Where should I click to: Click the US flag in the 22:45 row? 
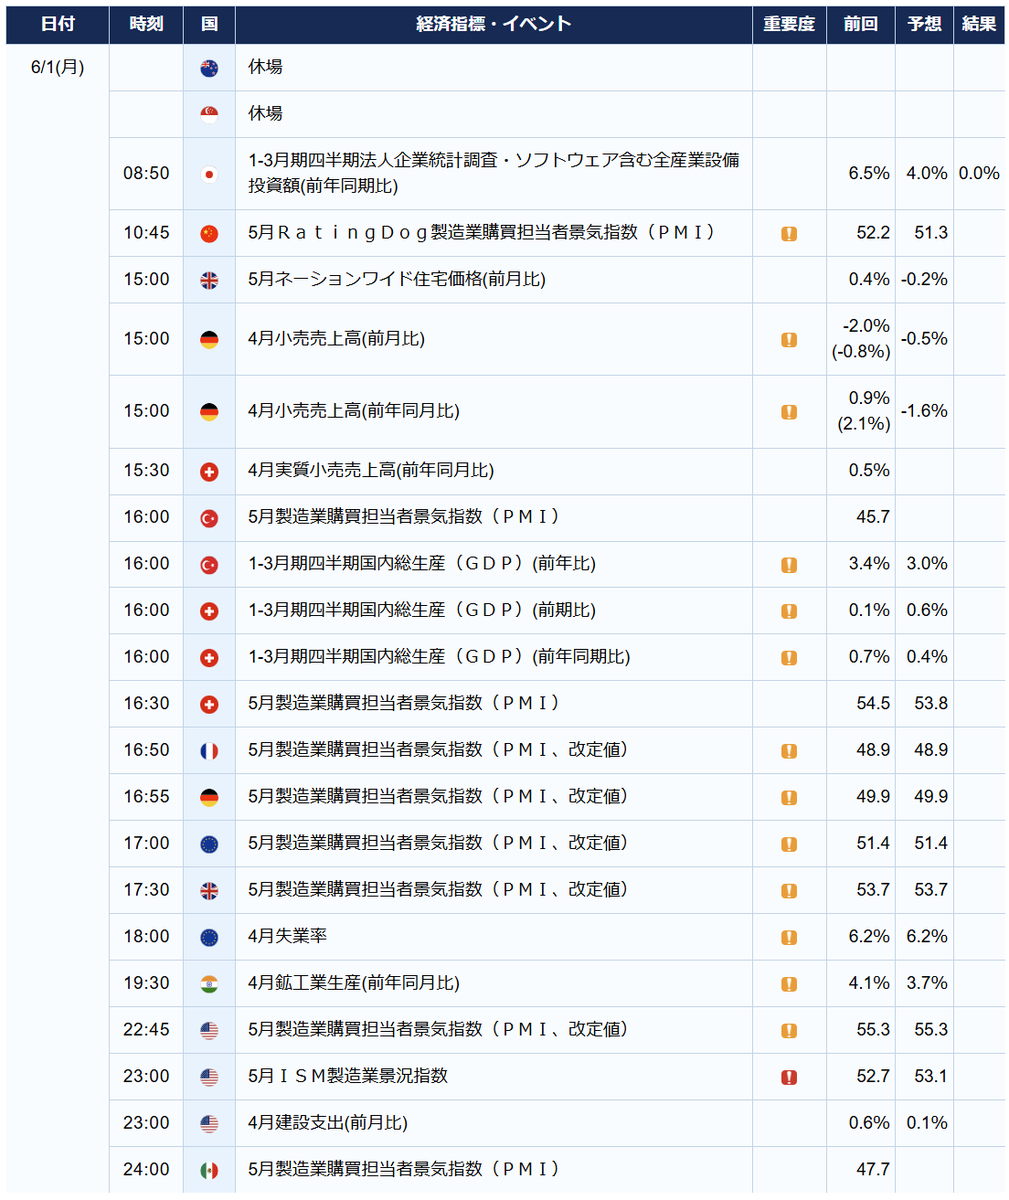209,1030
